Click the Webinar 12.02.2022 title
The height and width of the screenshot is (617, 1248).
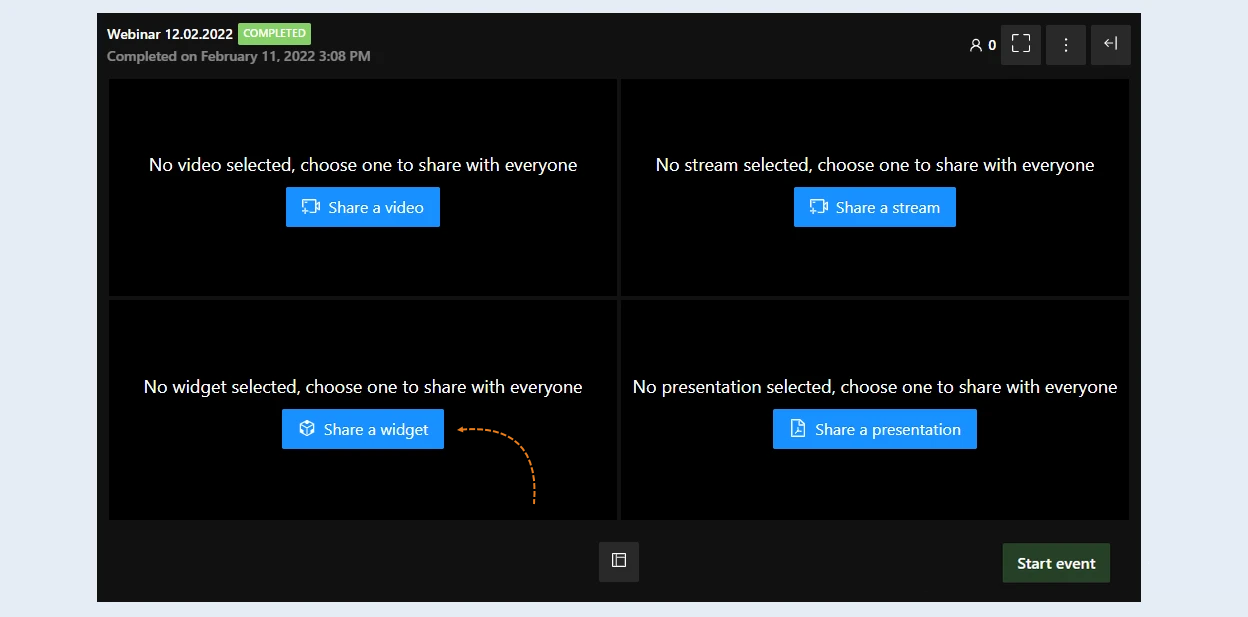pos(170,34)
